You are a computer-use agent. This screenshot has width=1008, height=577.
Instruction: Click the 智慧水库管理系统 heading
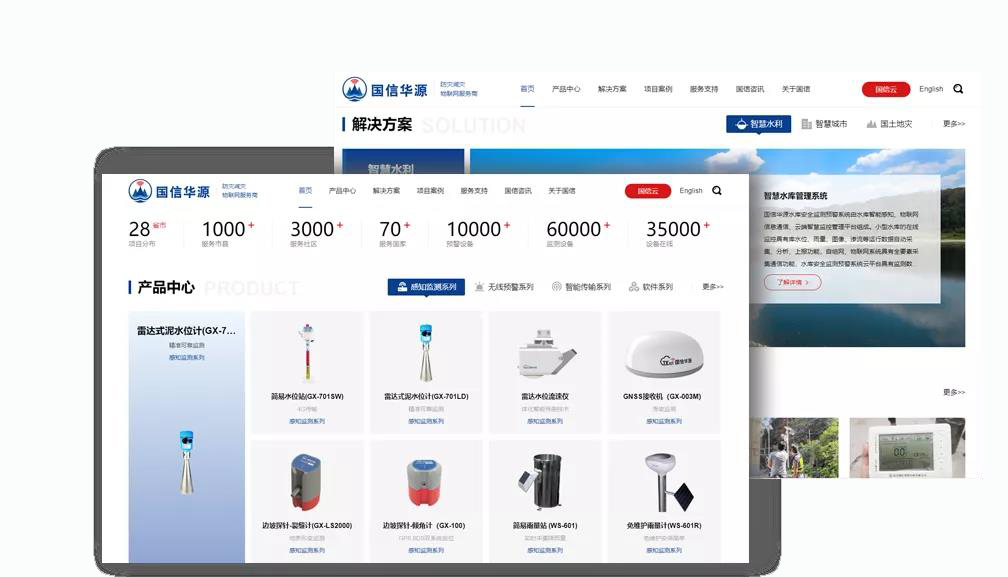(x=796, y=196)
